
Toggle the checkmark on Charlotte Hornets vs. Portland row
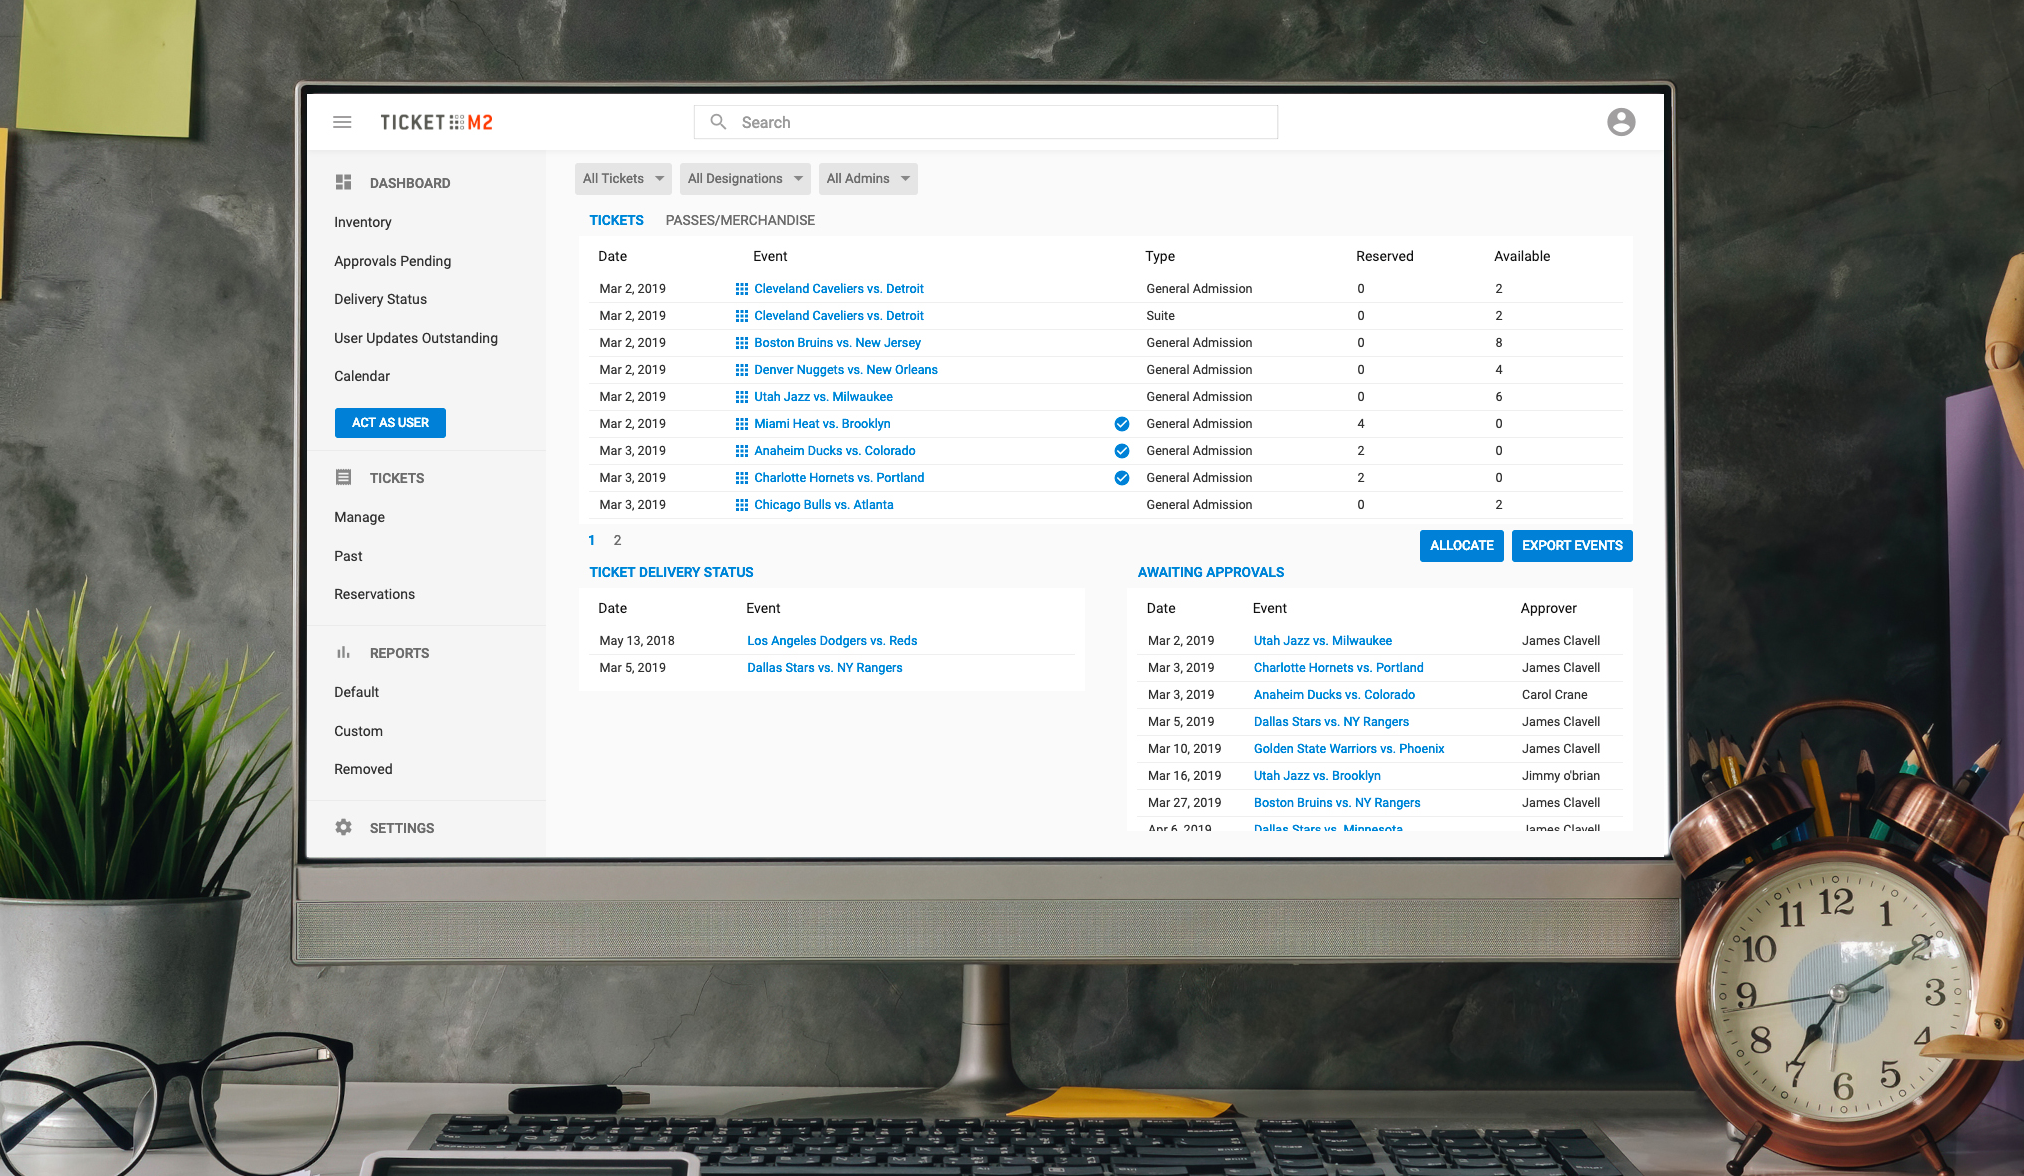(1121, 478)
